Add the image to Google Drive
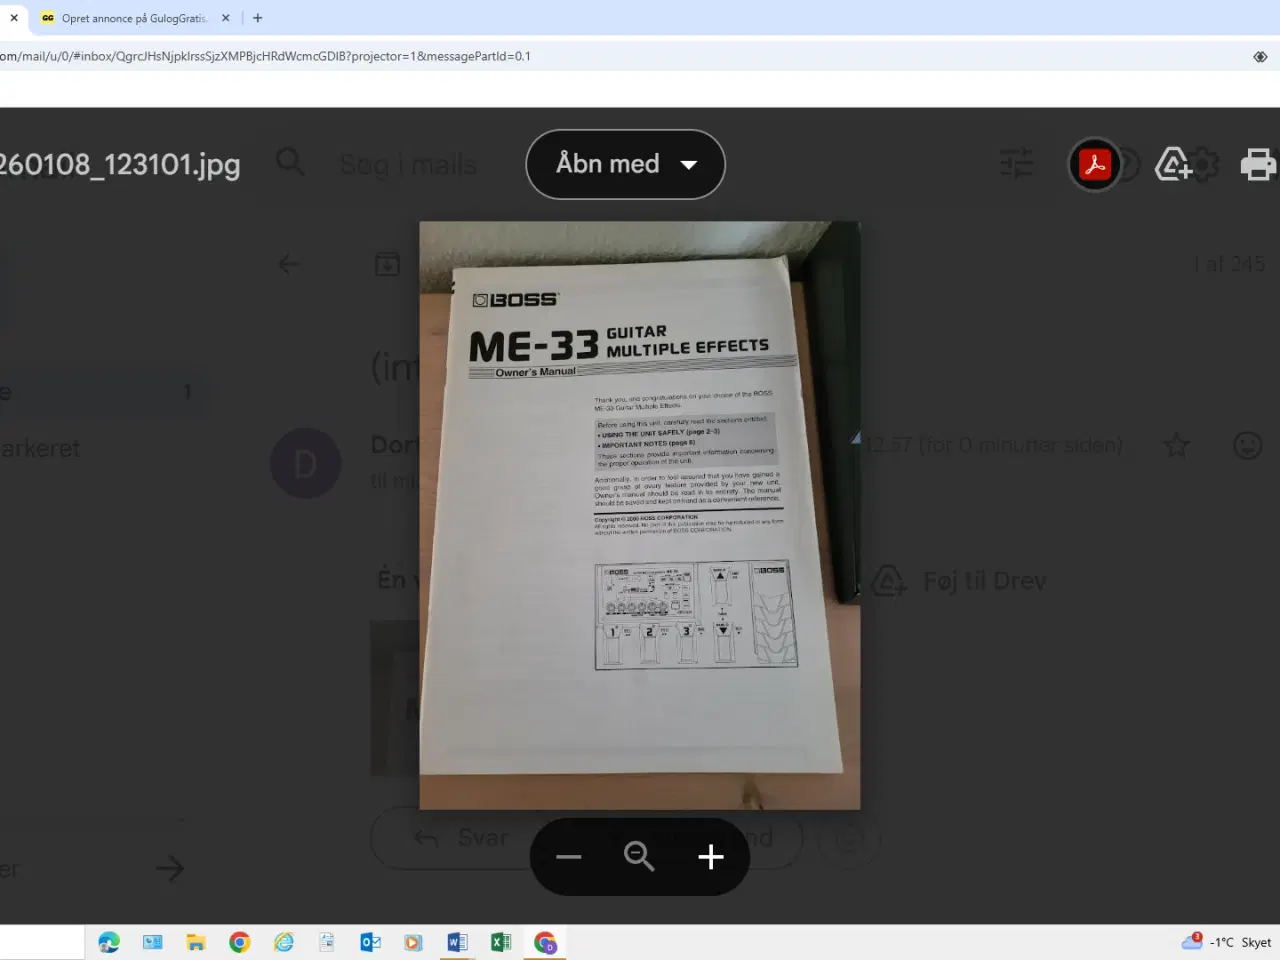 click(x=1173, y=164)
